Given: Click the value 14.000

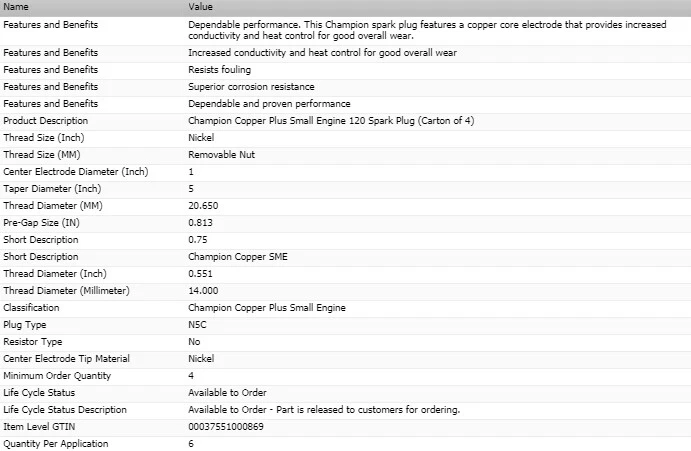Looking at the screenshot, I should coord(203,291).
